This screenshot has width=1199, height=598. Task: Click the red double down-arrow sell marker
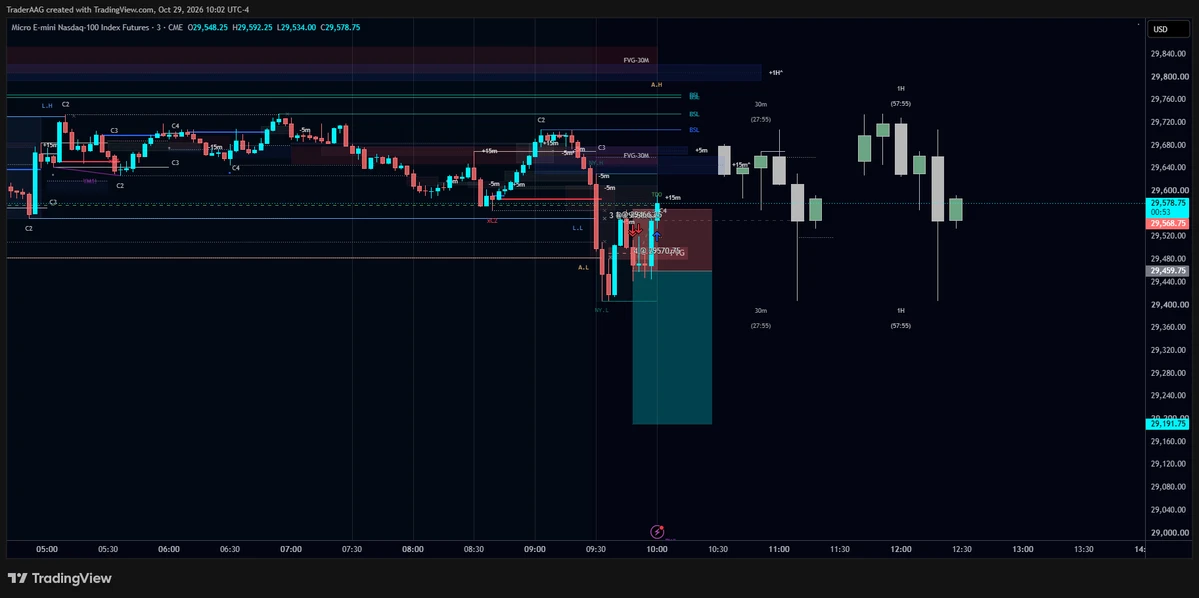click(x=635, y=229)
